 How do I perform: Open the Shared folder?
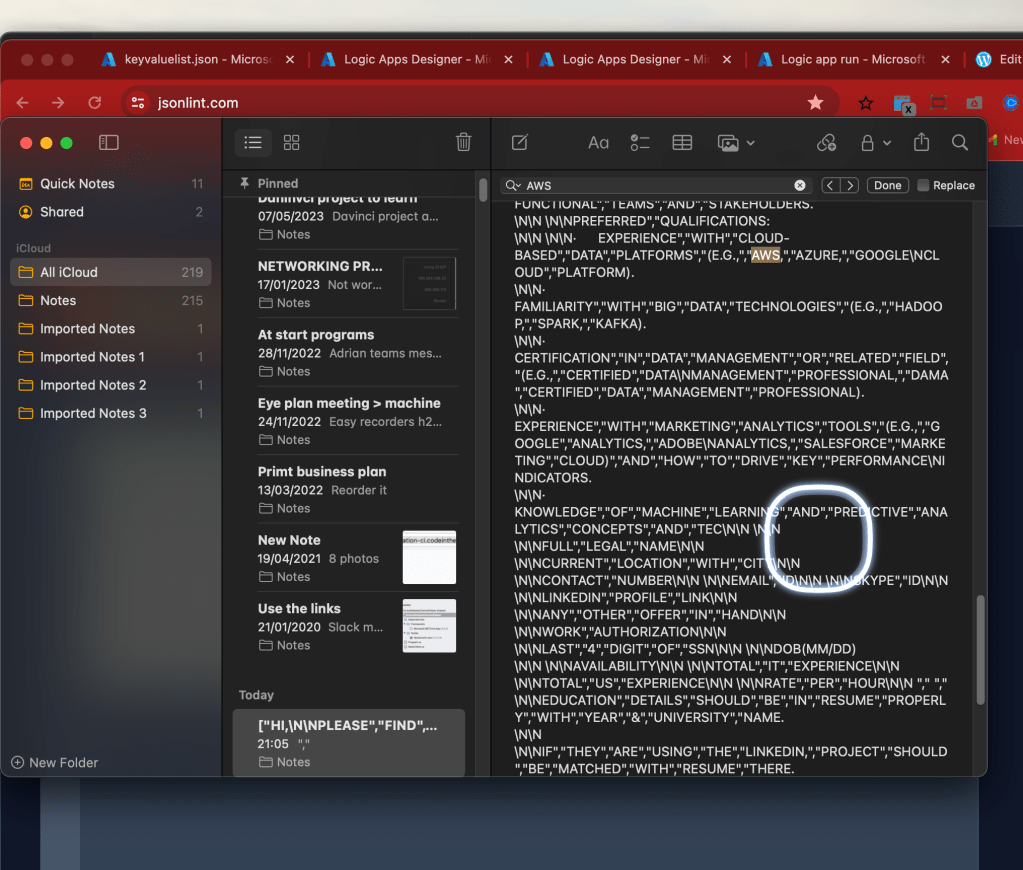(111, 212)
